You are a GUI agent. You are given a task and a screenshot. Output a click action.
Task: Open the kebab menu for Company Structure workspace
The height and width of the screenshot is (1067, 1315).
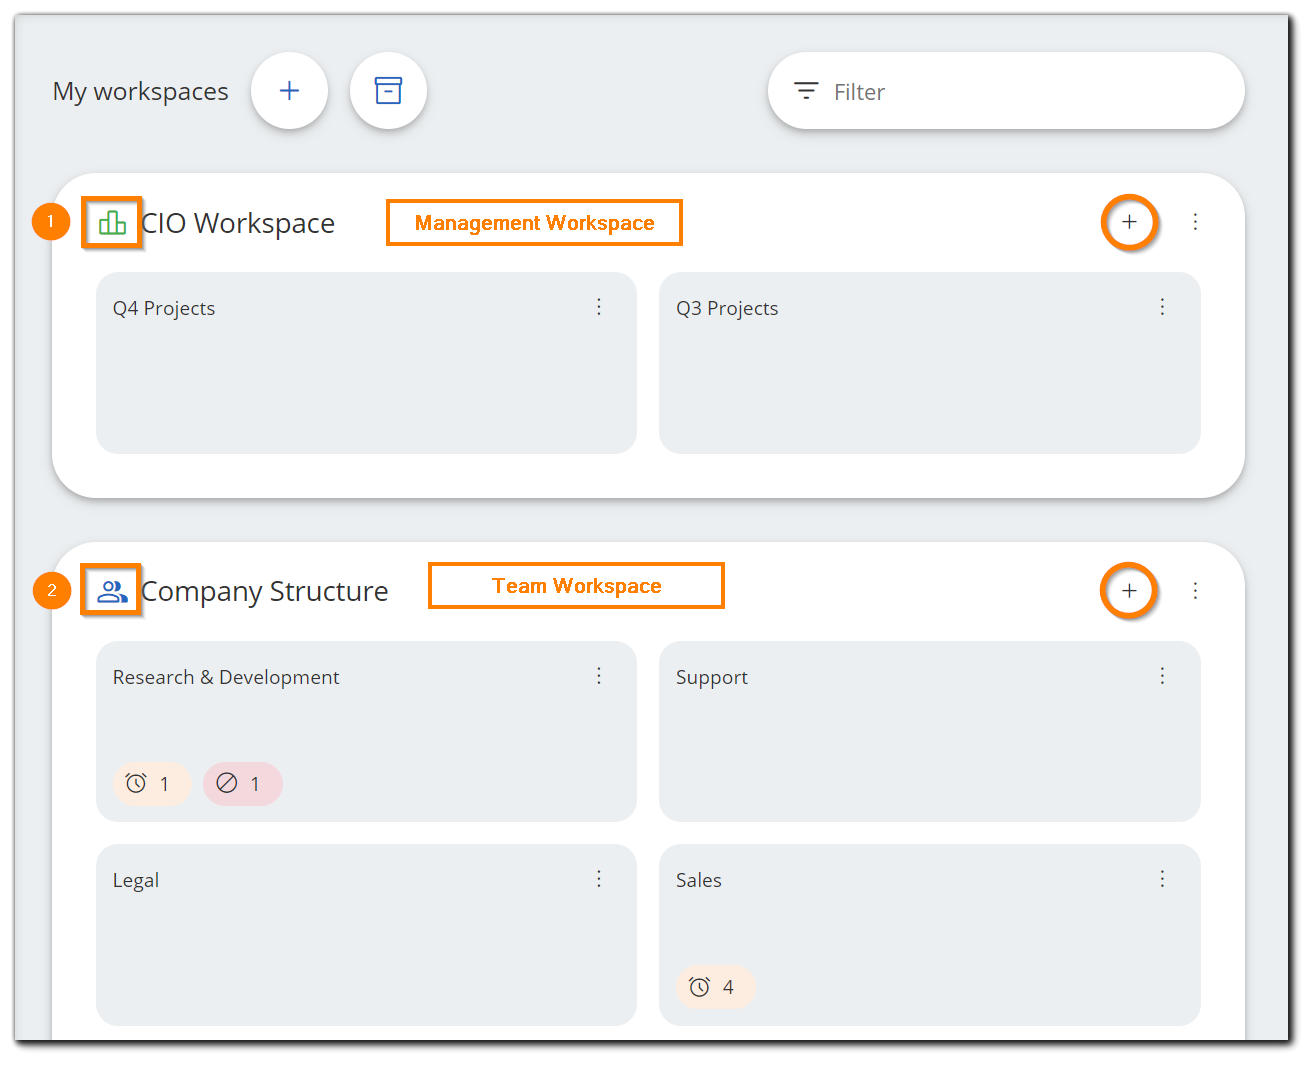[1195, 591]
